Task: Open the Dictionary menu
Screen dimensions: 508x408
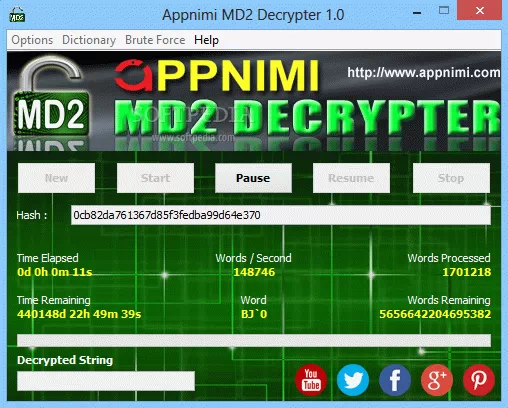Action: pyautogui.click(x=89, y=40)
